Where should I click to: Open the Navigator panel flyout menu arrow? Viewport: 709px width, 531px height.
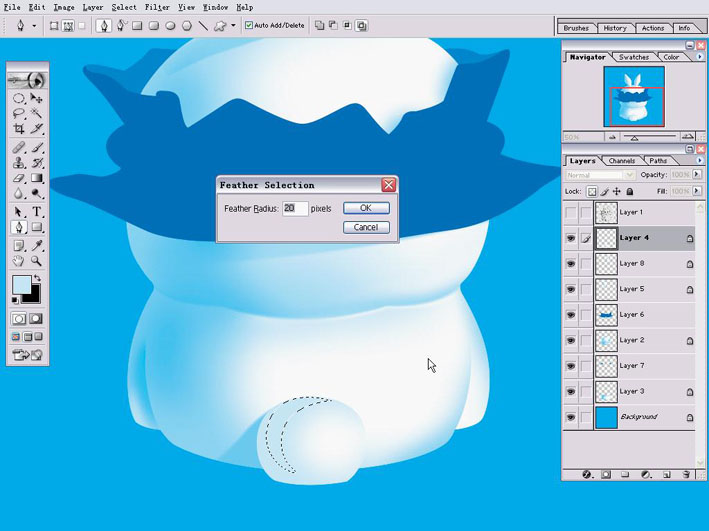pyautogui.click(x=700, y=57)
